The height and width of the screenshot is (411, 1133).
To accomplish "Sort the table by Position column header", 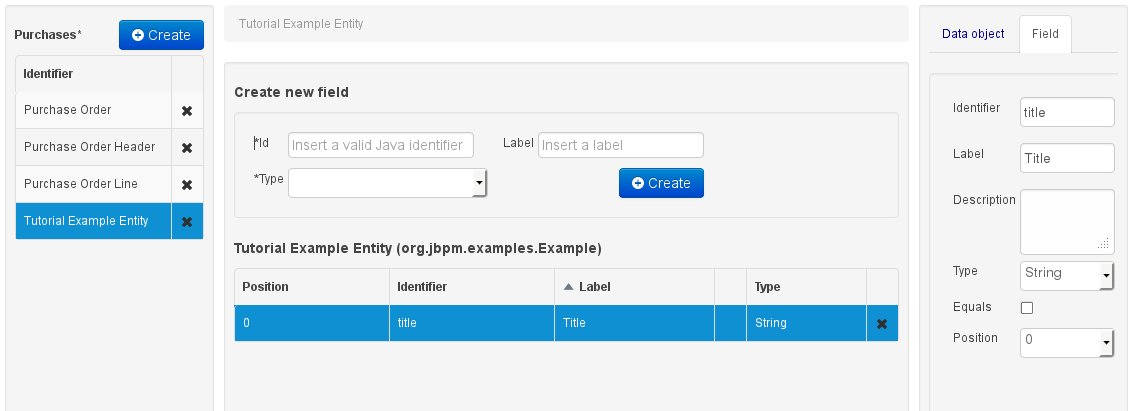I will coord(266,287).
